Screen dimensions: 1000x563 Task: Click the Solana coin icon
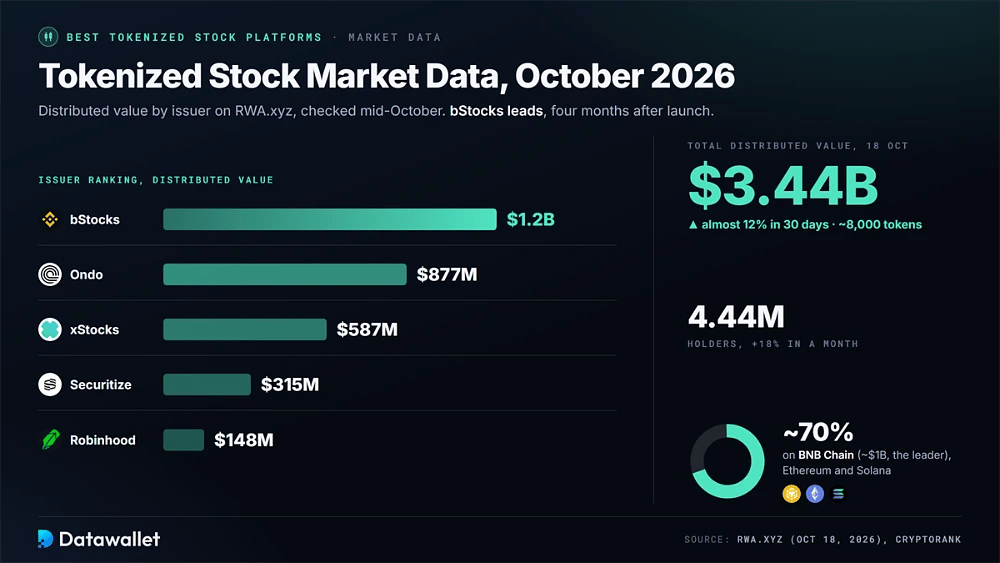tap(838, 494)
